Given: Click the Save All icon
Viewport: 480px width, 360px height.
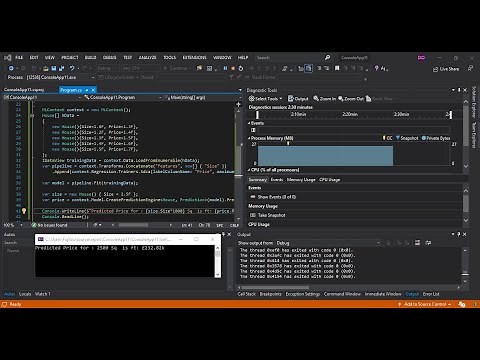Looking at the screenshot, I should [x=62, y=68].
